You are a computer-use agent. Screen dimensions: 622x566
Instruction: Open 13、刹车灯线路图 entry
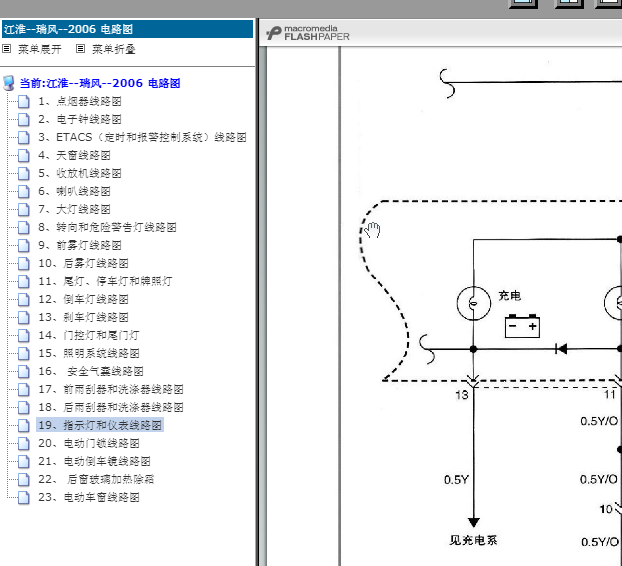point(83,317)
